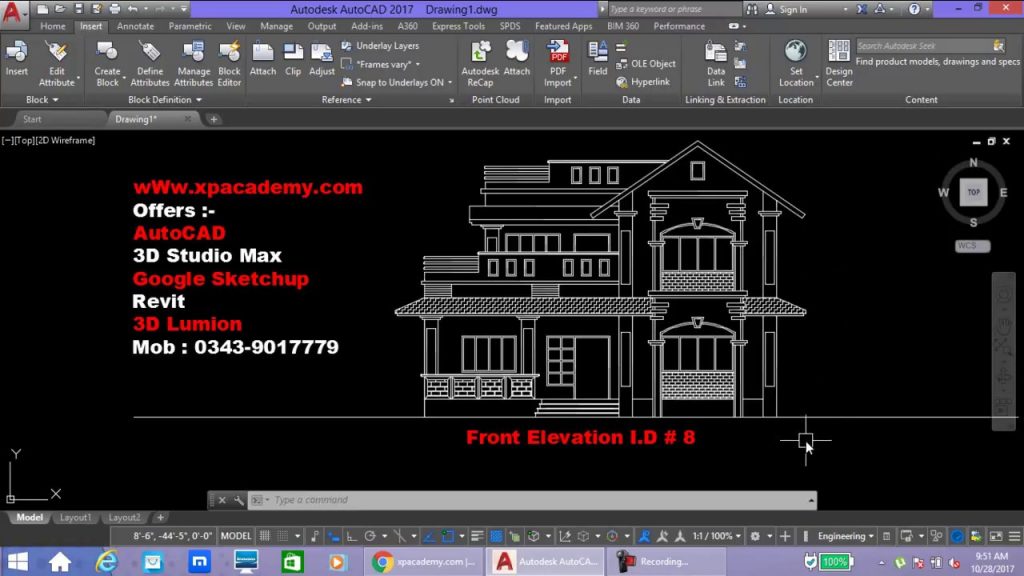Click the keyword search box in title bar
The width and height of the screenshot is (1024, 576).
click(674, 9)
